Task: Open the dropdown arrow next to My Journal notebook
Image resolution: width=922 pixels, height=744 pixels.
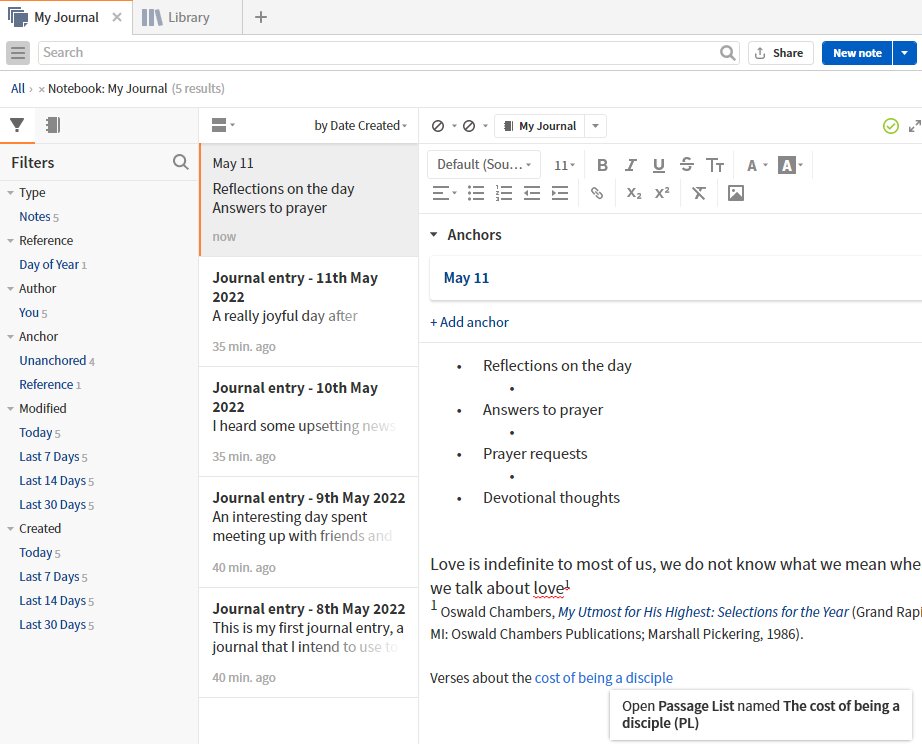Action: pos(595,126)
